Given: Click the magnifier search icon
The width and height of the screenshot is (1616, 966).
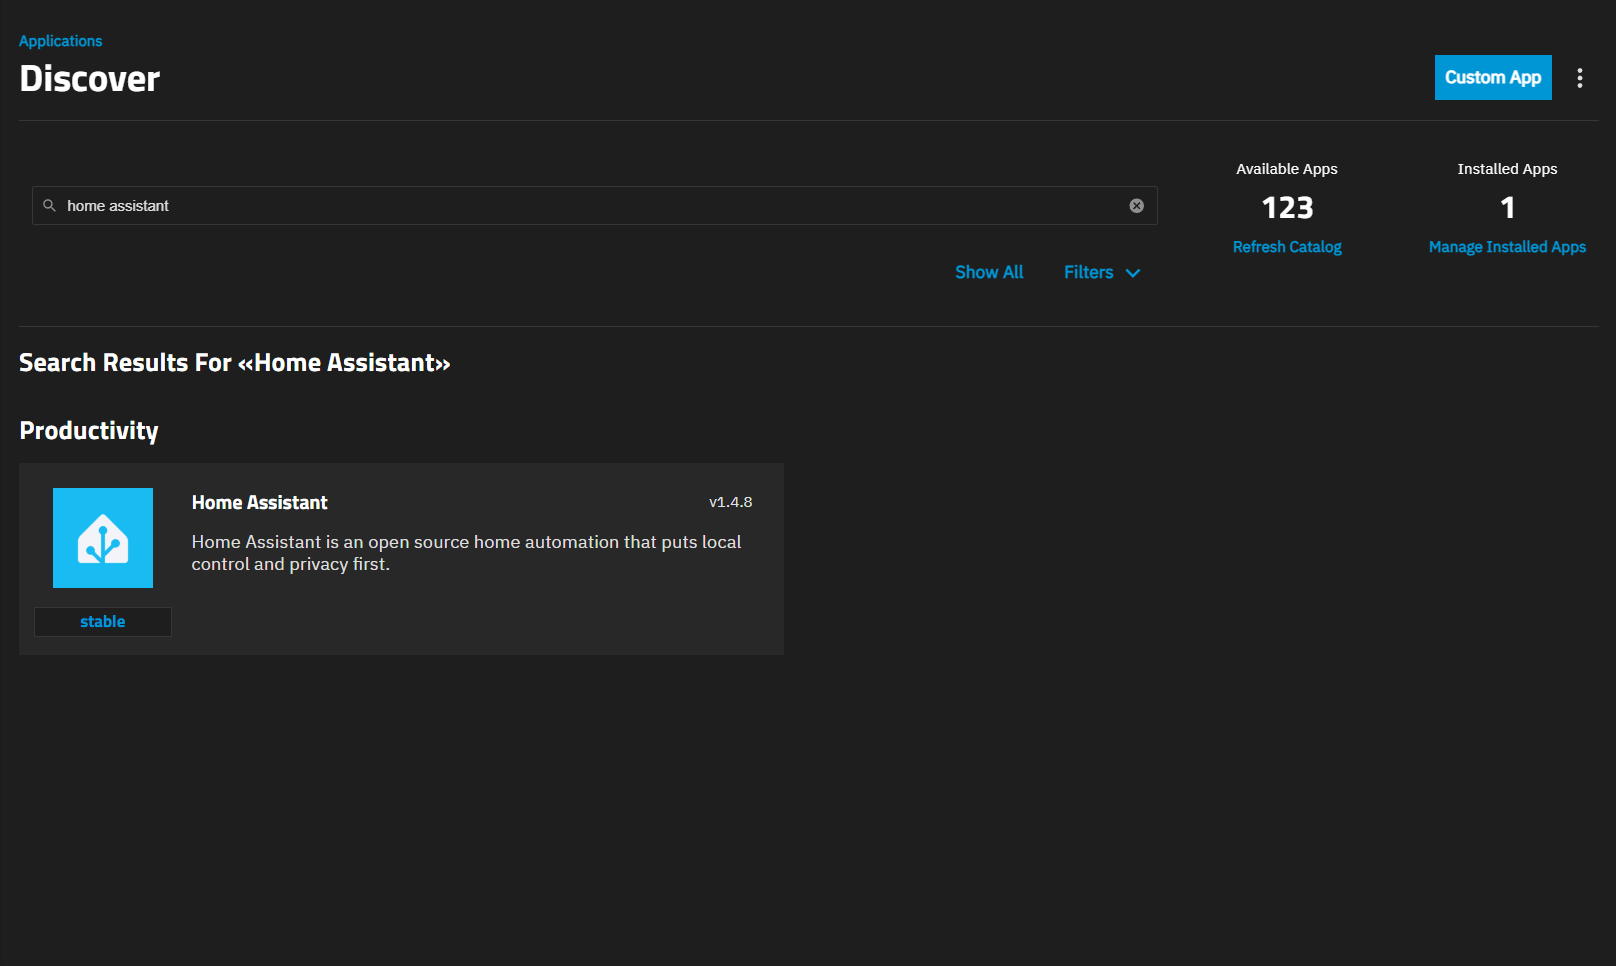Looking at the screenshot, I should click(49, 206).
